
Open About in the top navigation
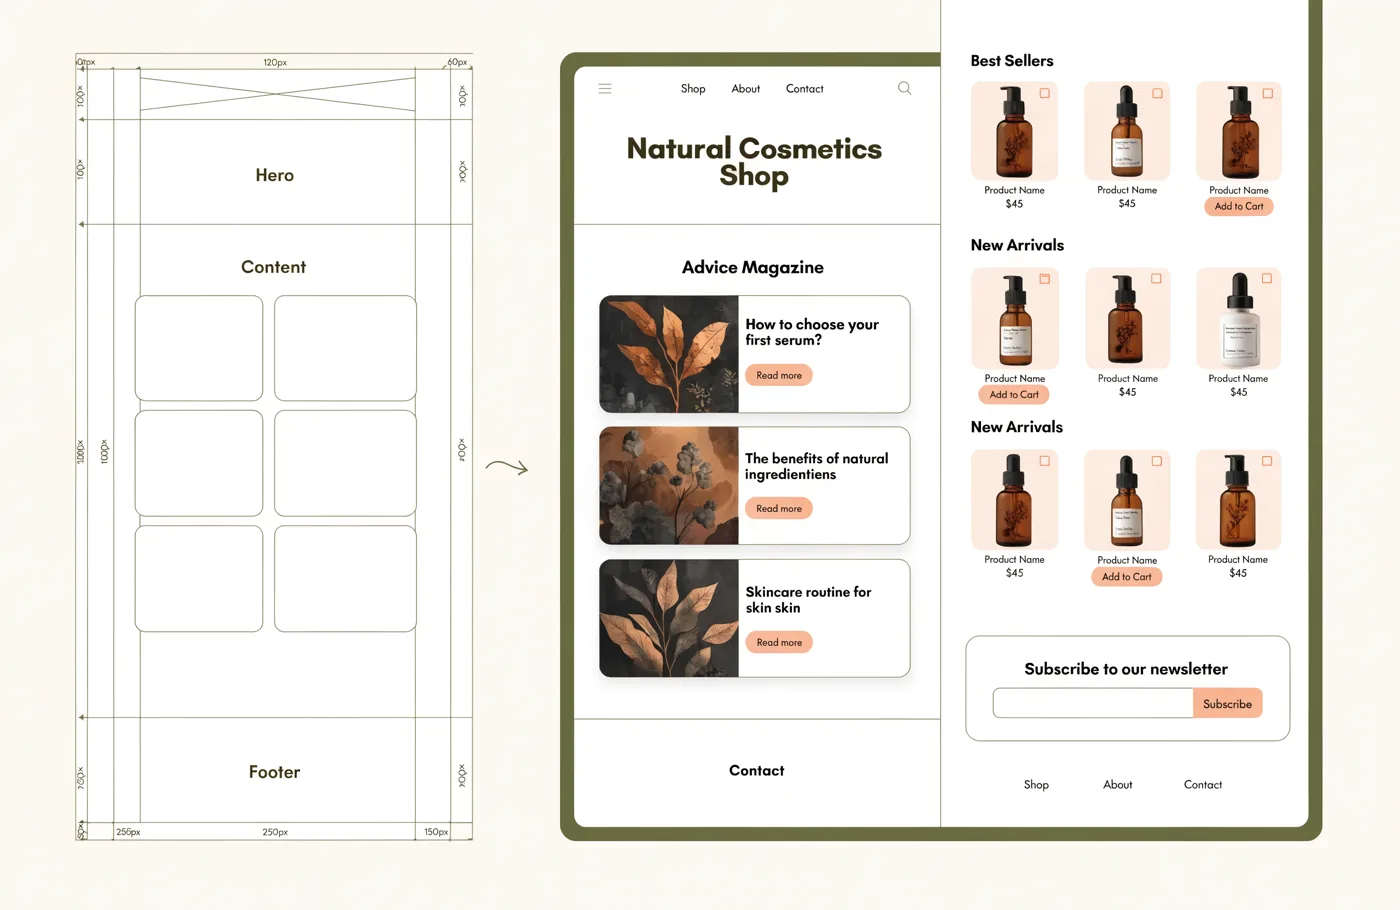coord(746,89)
